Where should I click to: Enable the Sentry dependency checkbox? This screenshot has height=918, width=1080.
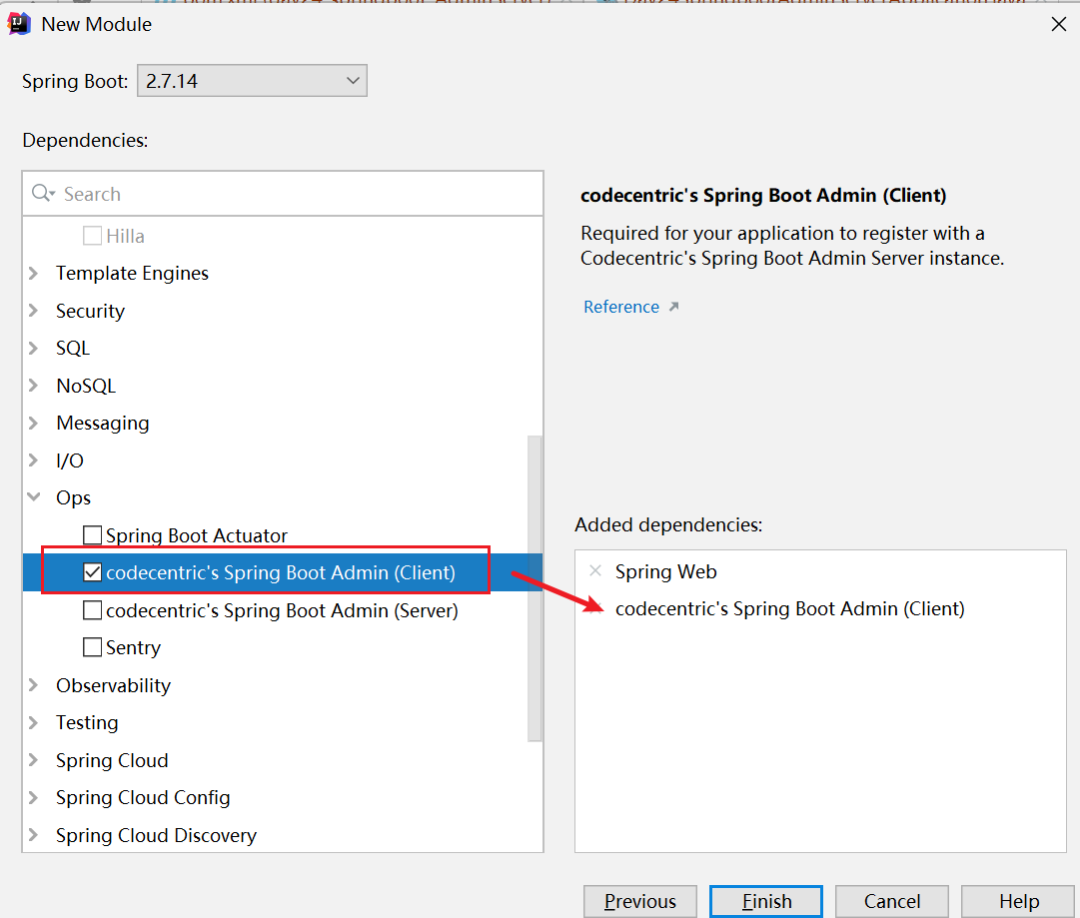pos(92,647)
